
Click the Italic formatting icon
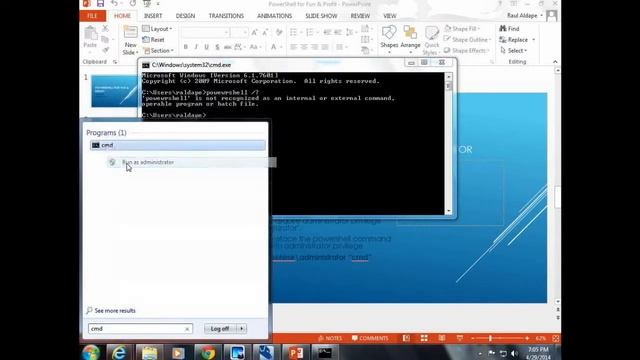[x=196, y=47]
